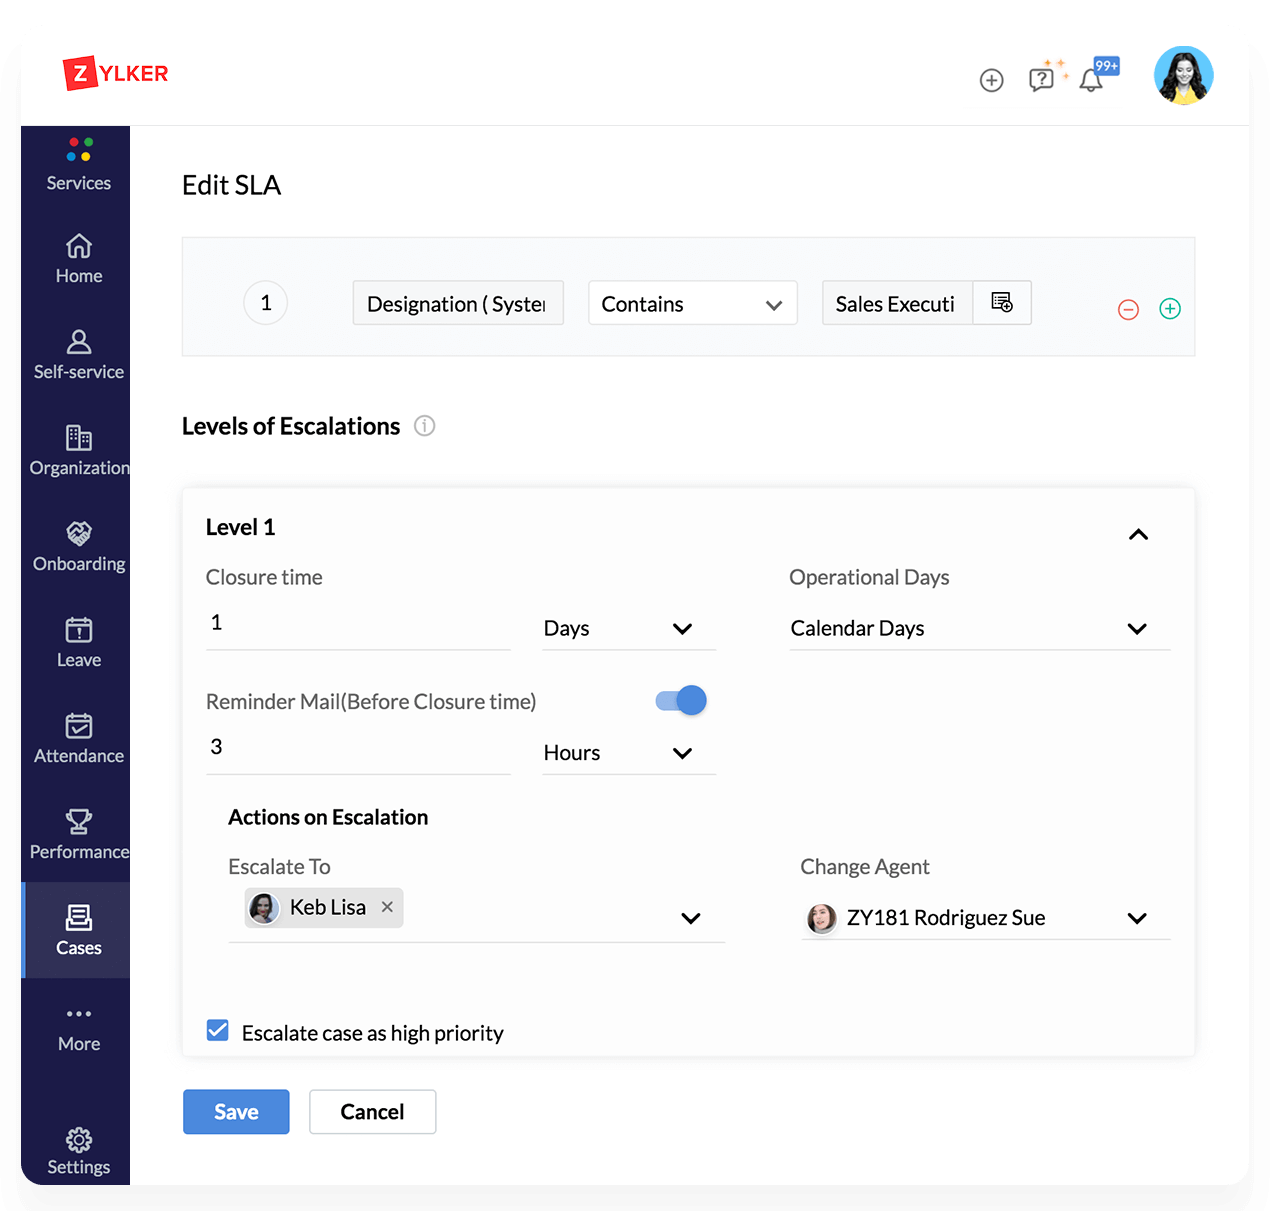Screen dimensions: 1270x1211
Task: Click the Zylker logo
Action: (x=116, y=73)
